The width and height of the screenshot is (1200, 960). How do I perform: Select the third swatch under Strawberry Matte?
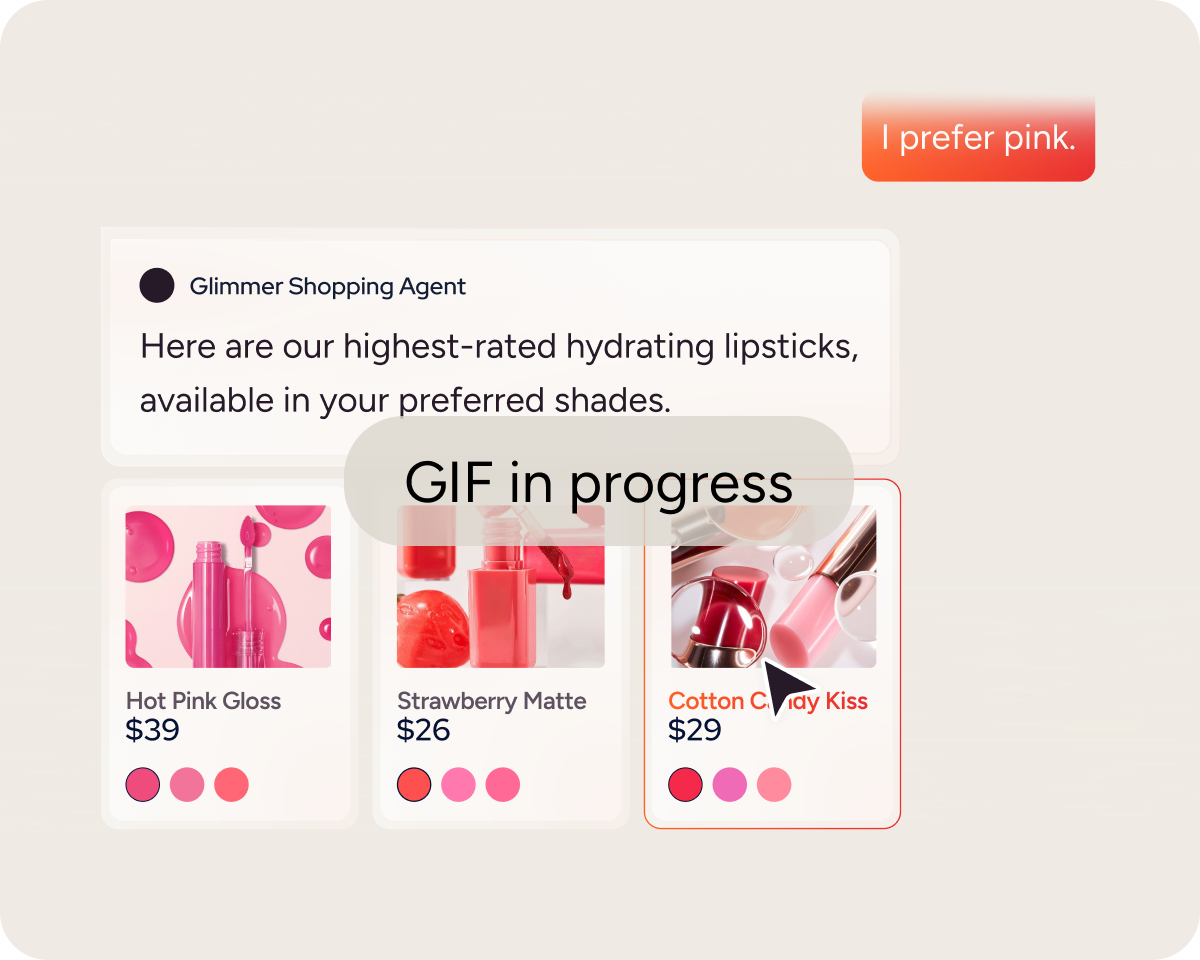pyautogui.click(x=502, y=785)
